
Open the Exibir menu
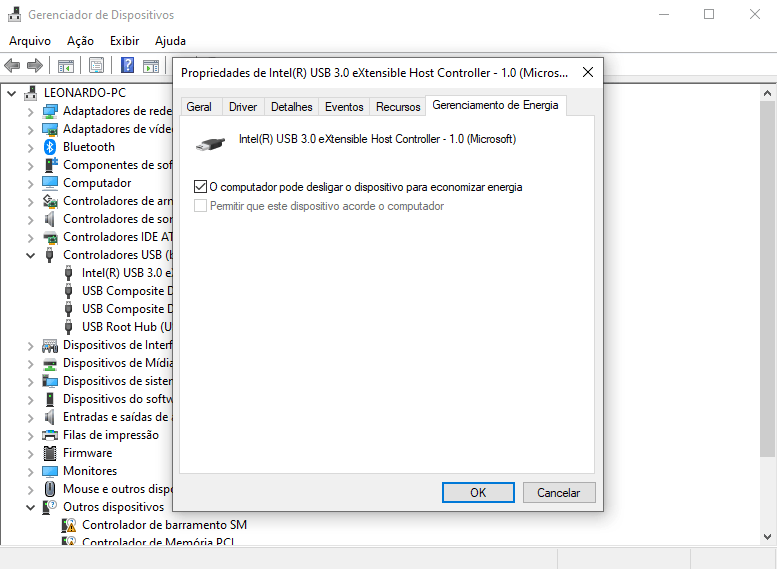coord(124,41)
